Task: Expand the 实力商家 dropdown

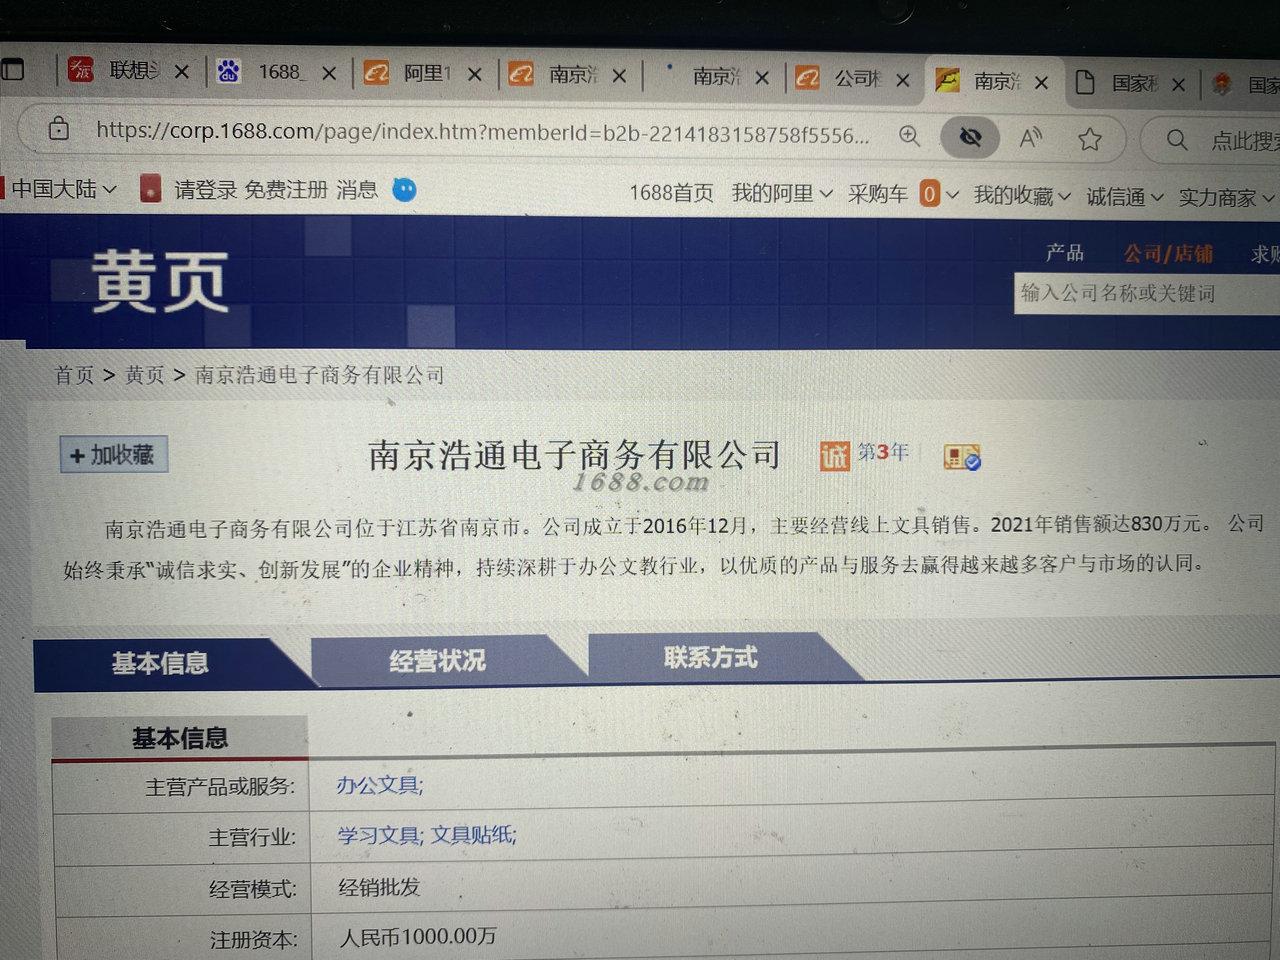Action: pos(1226,197)
